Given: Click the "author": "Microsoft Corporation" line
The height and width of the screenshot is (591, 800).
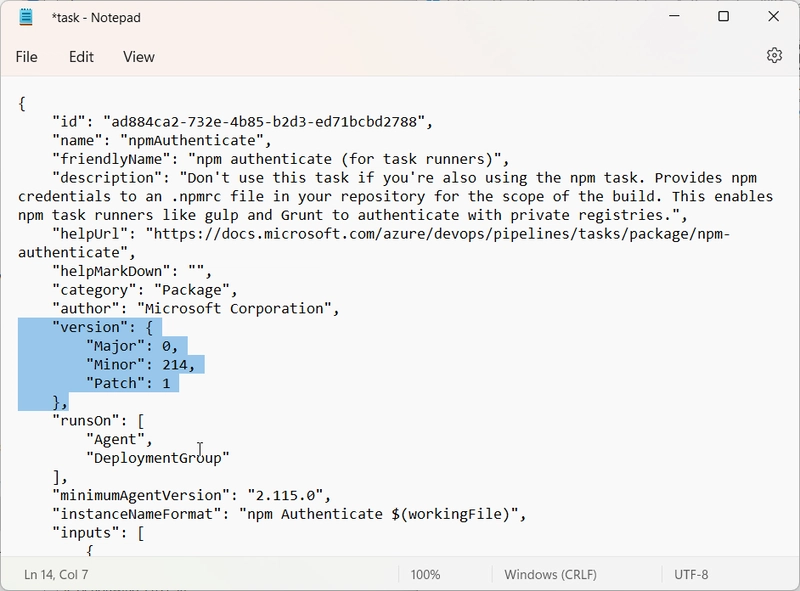Looking at the screenshot, I should coord(196,308).
